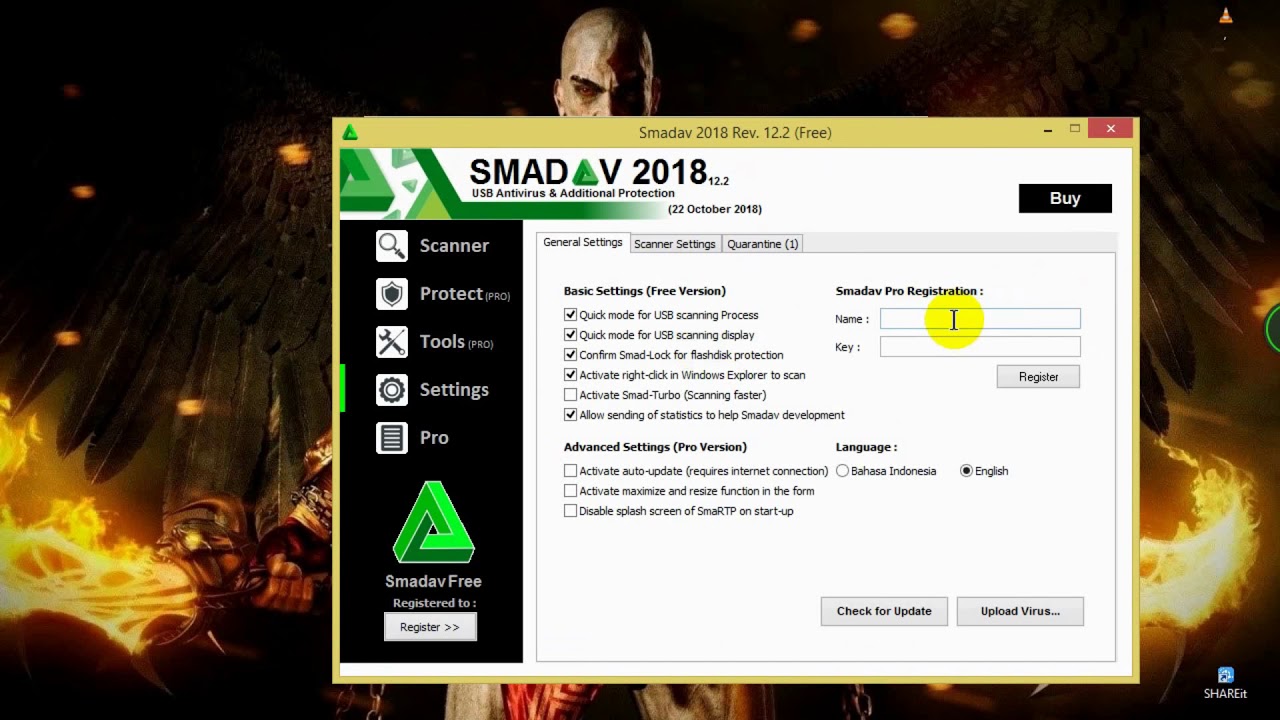This screenshot has width=1280, height=720.
Task: Switch to Scanner Settings tab
Action: click(x=675, y=244)
